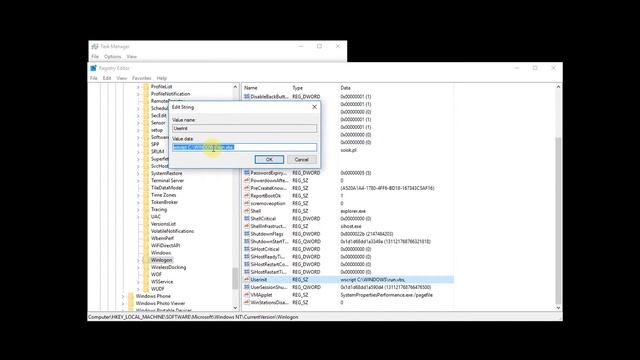Expand the Winlogon tree node

click(x=138, y=260)
